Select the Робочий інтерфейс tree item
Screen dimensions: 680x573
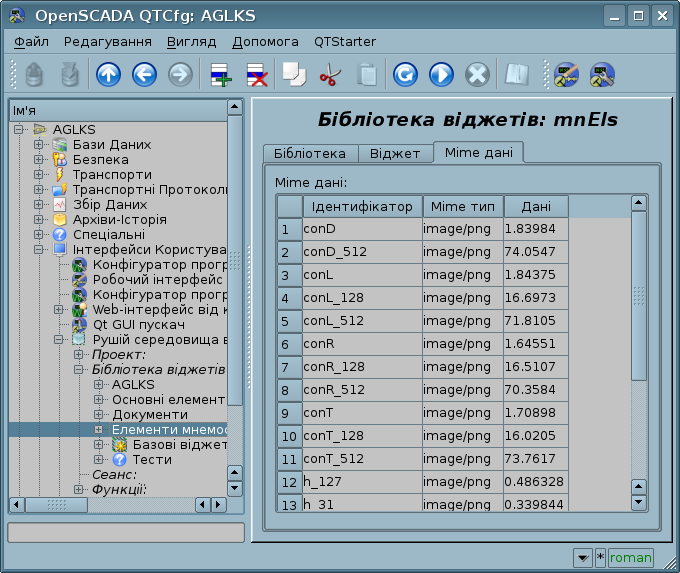[x=157, y=280]
